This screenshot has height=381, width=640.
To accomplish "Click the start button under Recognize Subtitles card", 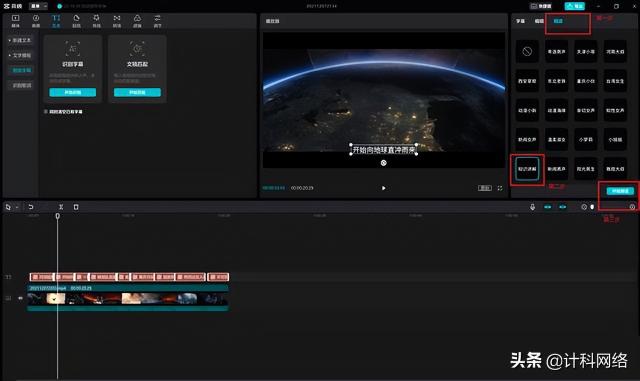I will (73, 92).
